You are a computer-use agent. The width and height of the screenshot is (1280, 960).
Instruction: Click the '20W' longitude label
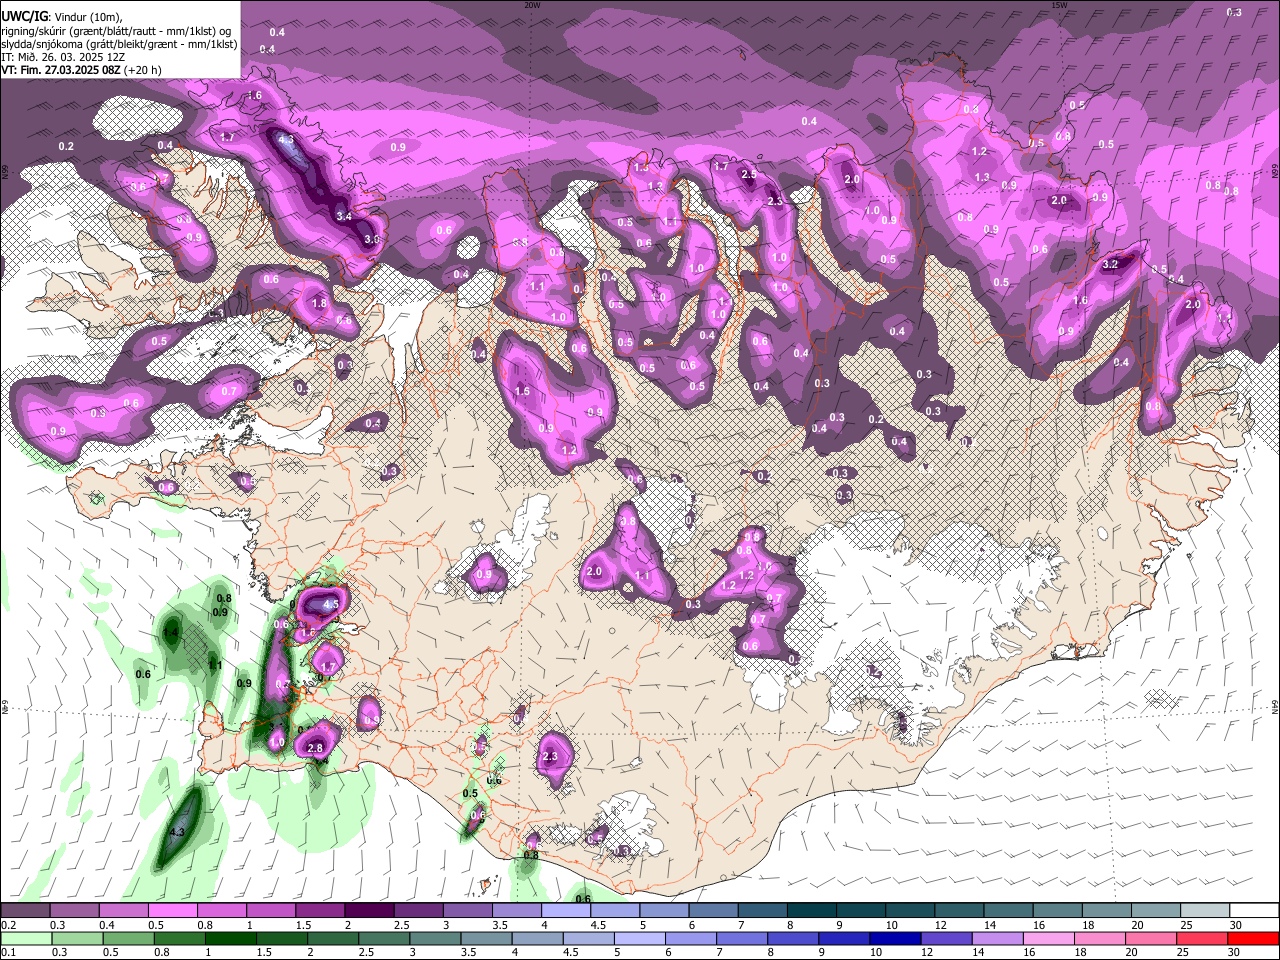click(532, 4)
